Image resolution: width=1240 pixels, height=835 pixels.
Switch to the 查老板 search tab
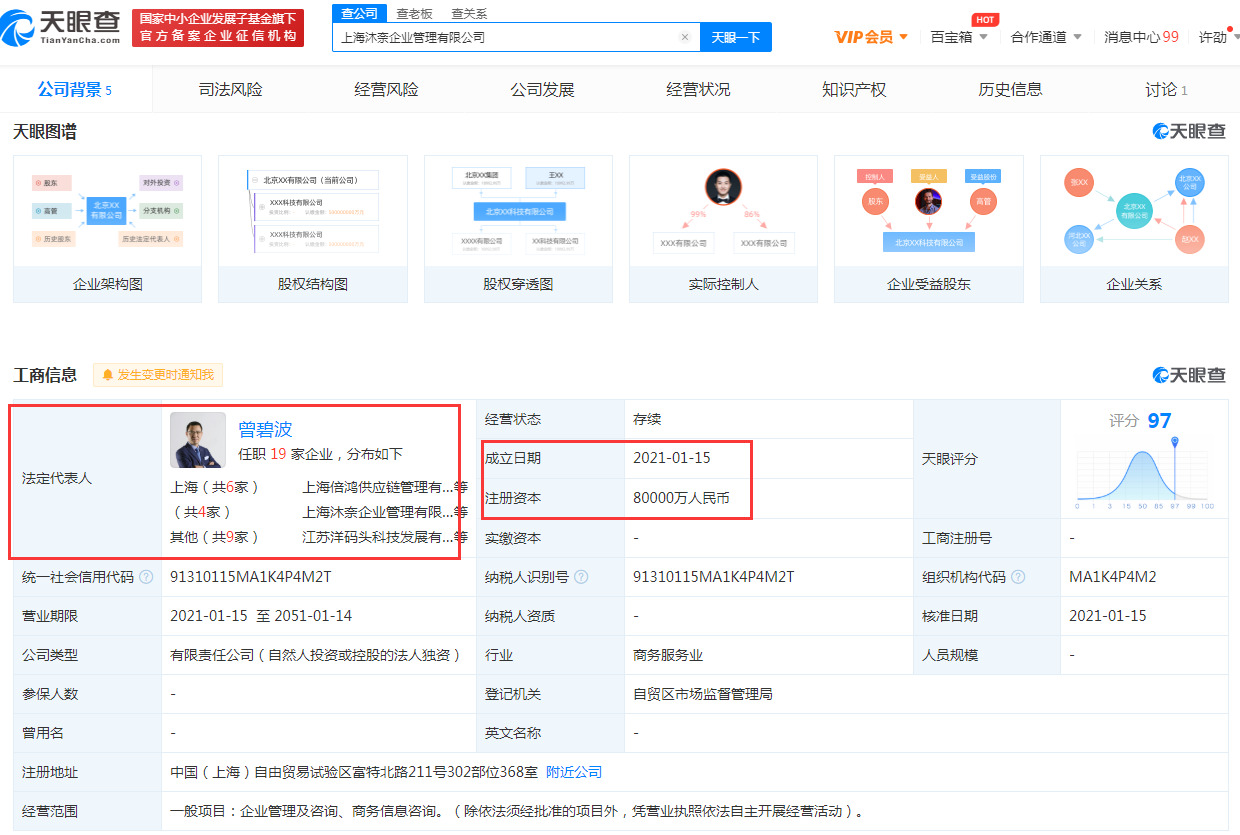414,13
